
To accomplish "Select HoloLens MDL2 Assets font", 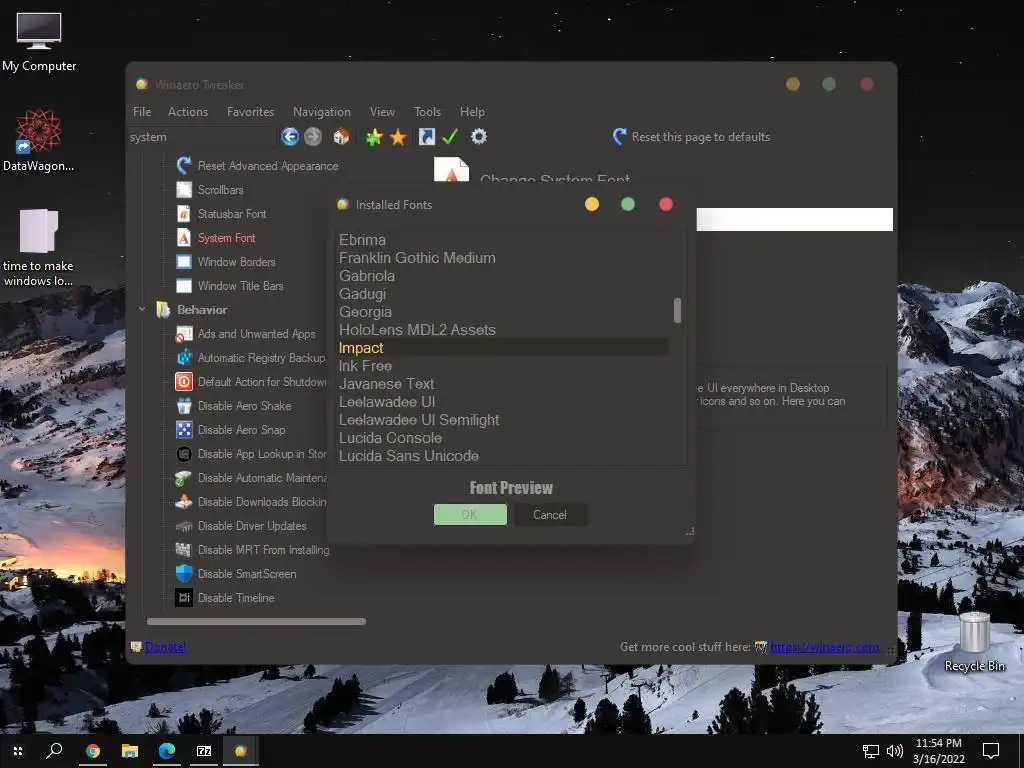I will tap(503, 330).
